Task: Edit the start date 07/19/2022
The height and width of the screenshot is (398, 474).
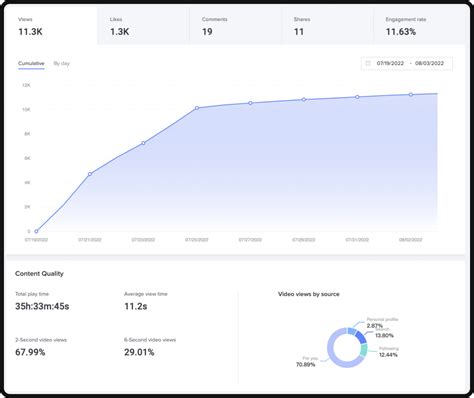Action: coord(390,63)
